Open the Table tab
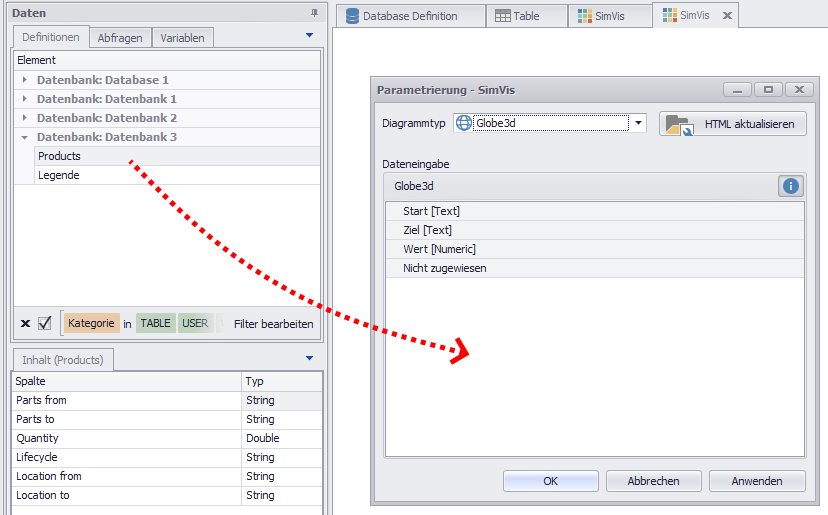 (x=526, y=16)
